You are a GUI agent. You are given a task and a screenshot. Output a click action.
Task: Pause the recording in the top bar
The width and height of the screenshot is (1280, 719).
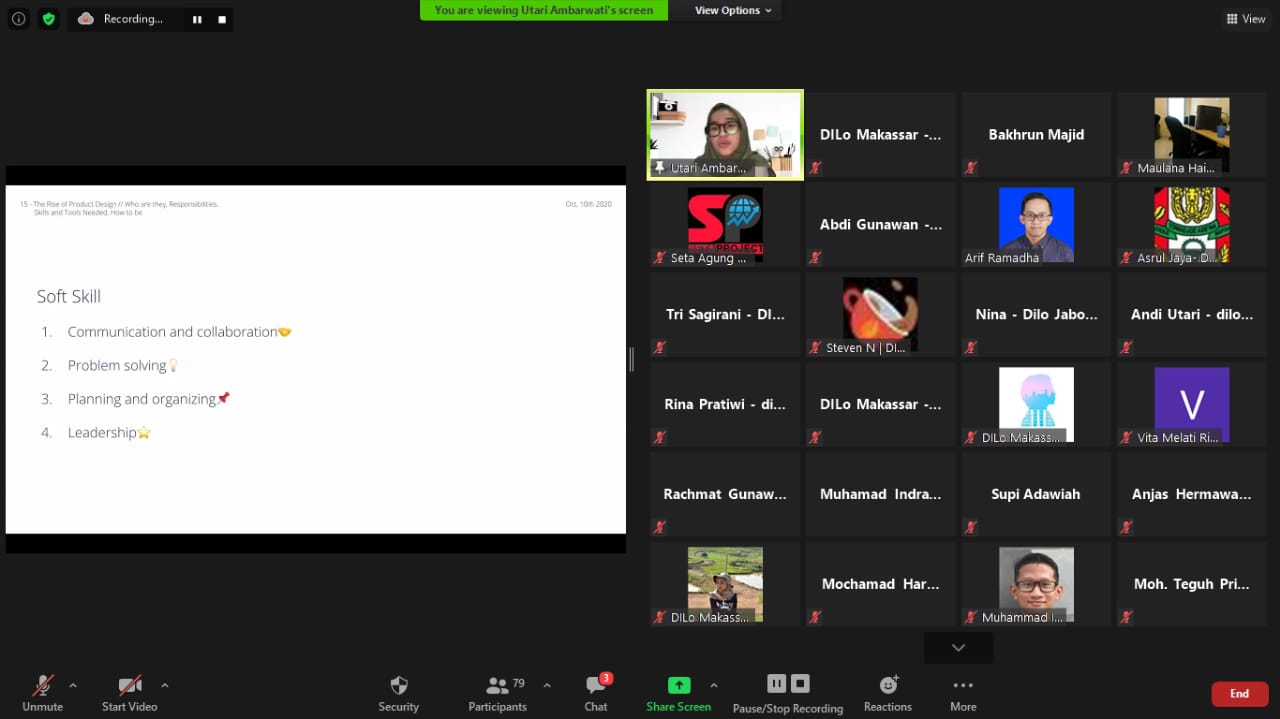[x=197, y=19]
